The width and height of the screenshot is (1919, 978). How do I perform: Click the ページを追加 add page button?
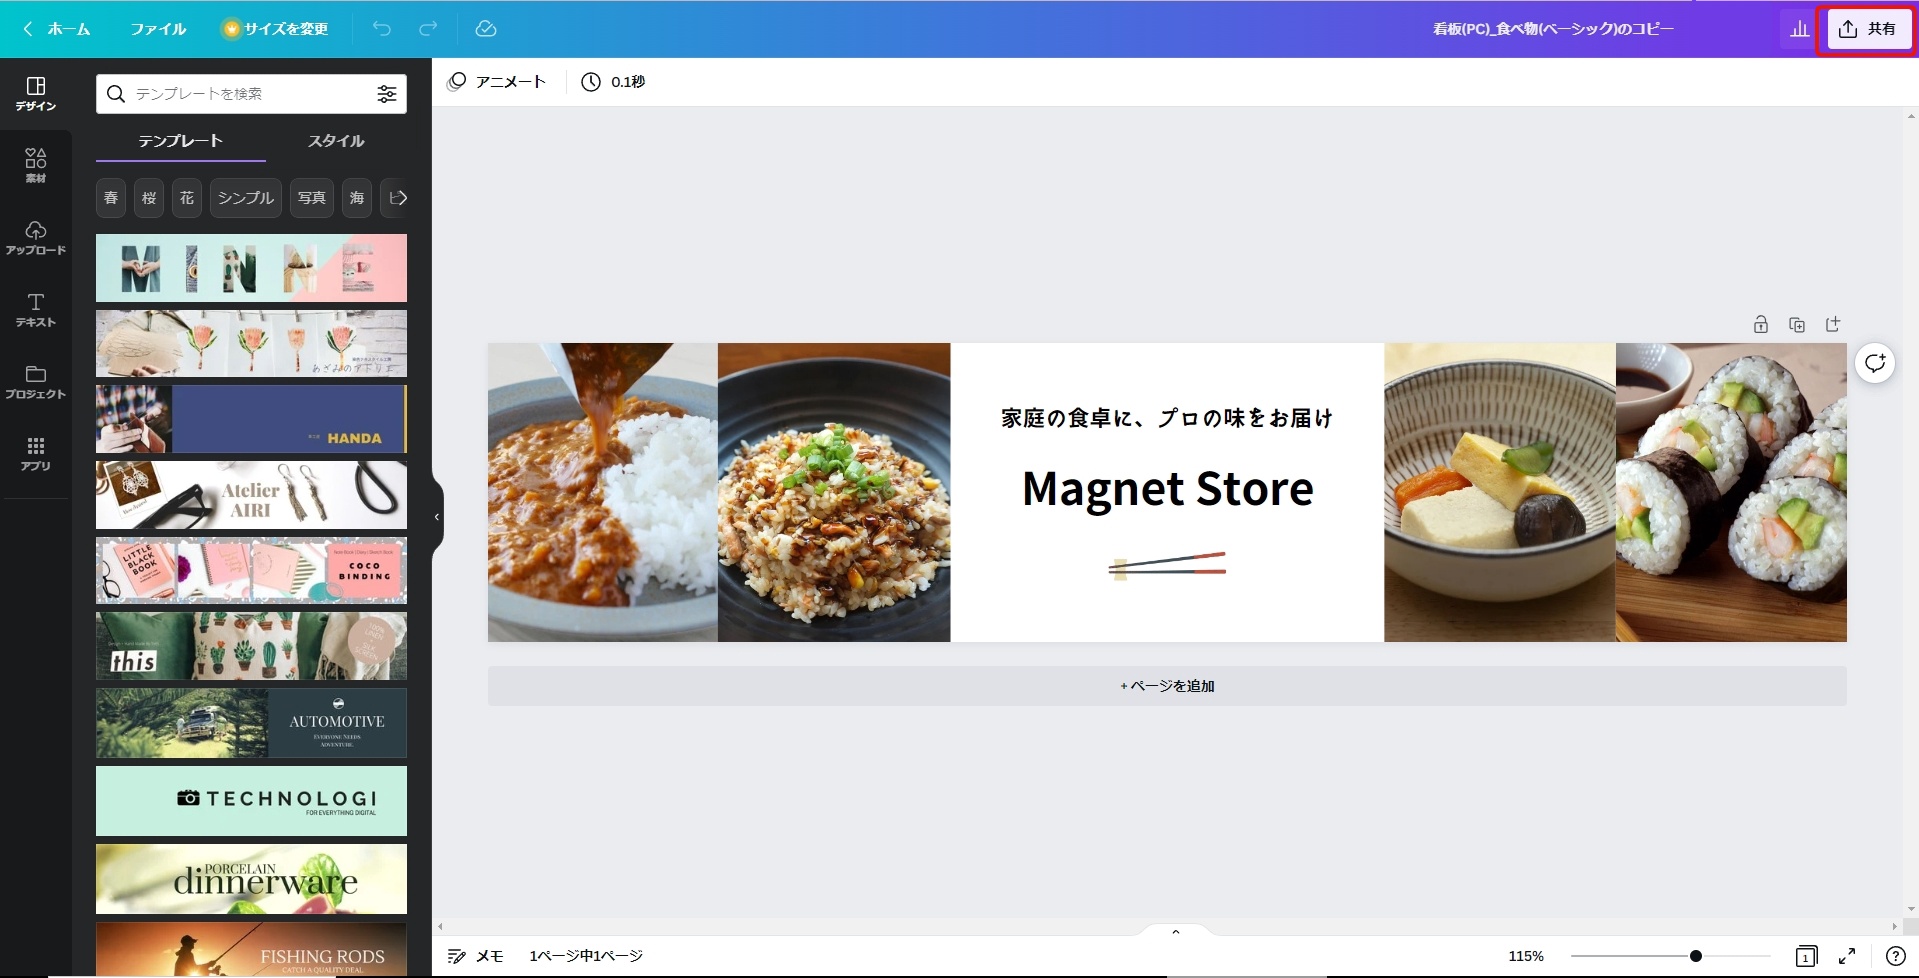point(1167,686)
